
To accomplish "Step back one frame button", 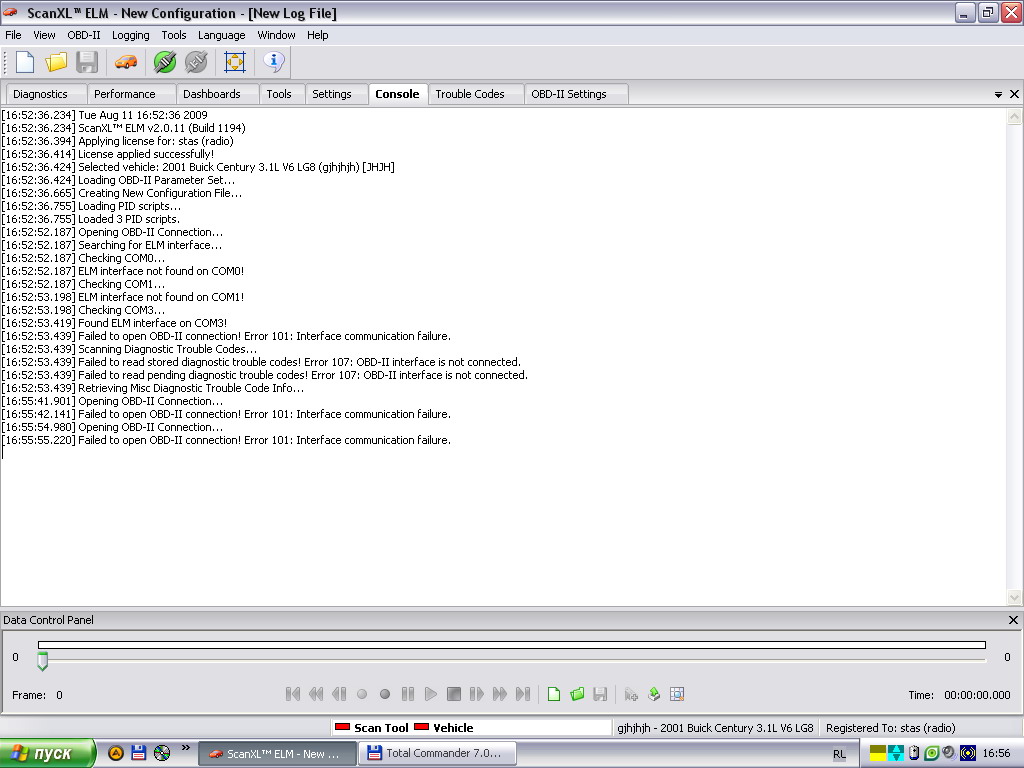I will (x=339, y=694).
